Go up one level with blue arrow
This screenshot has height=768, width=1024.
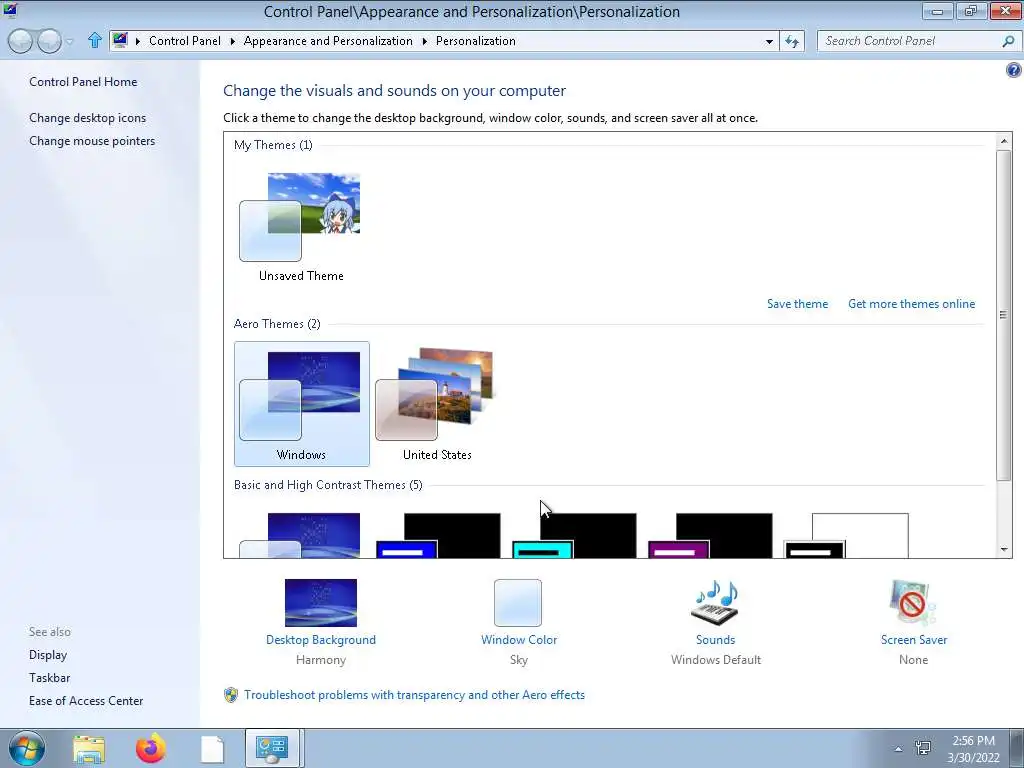(95, 40)
